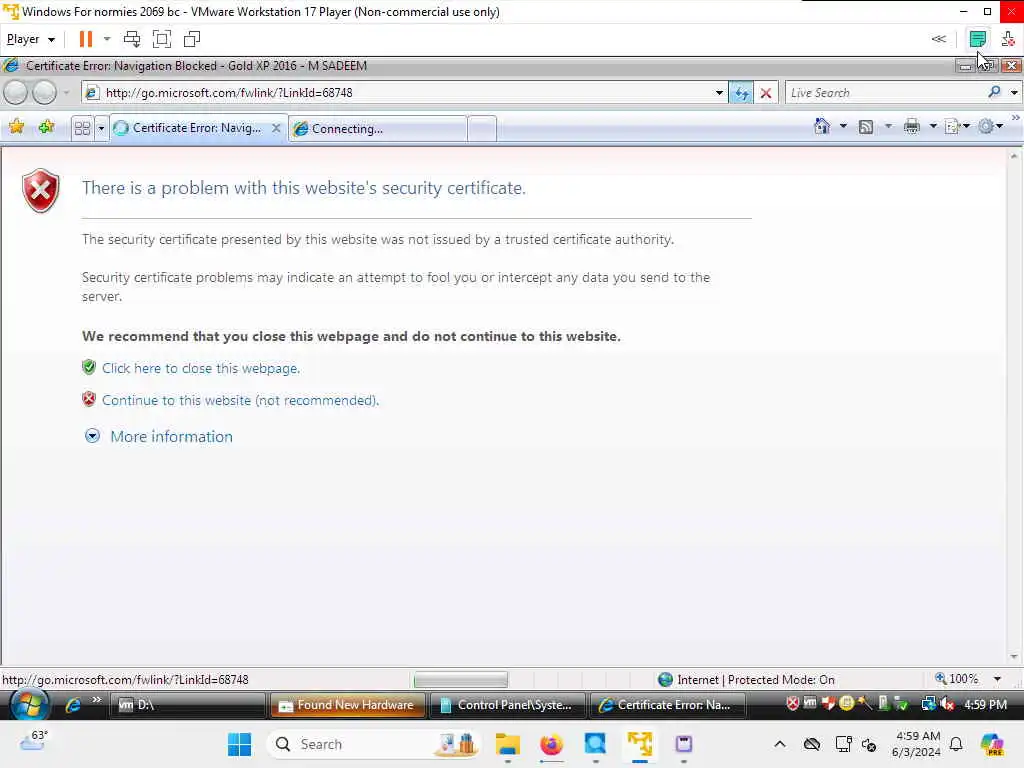Click the Refresh button next to address bar

741,93
